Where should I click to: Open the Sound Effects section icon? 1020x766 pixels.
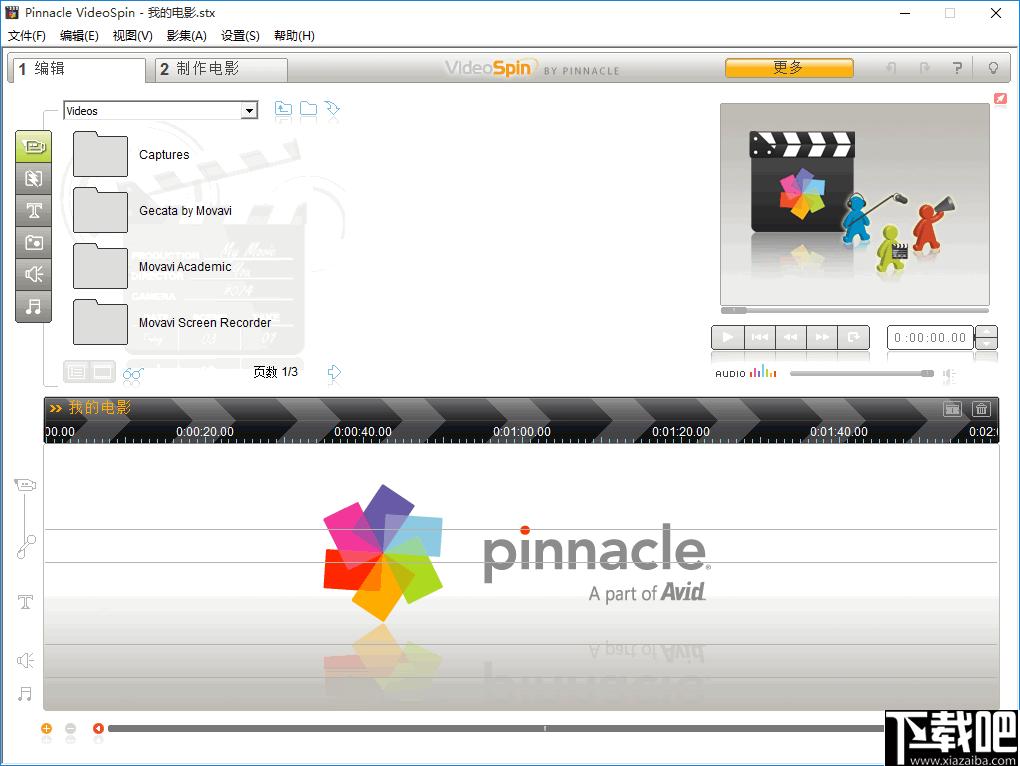click(33, 274)
